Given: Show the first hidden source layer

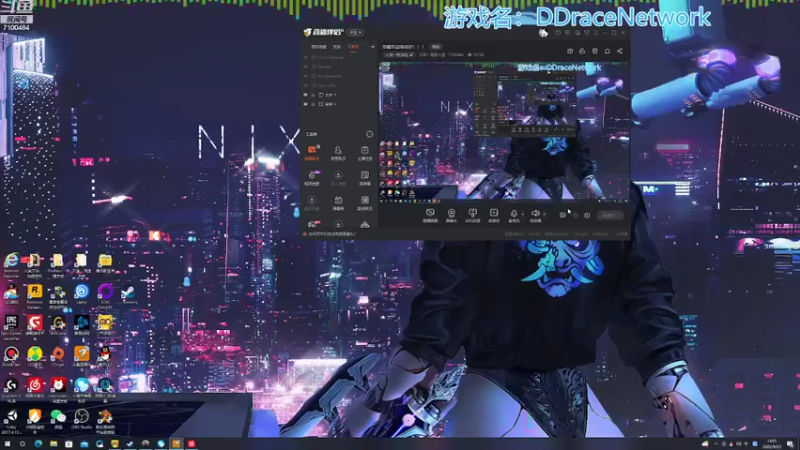Looking at the screenshot, I should click(x=306, y=58).
